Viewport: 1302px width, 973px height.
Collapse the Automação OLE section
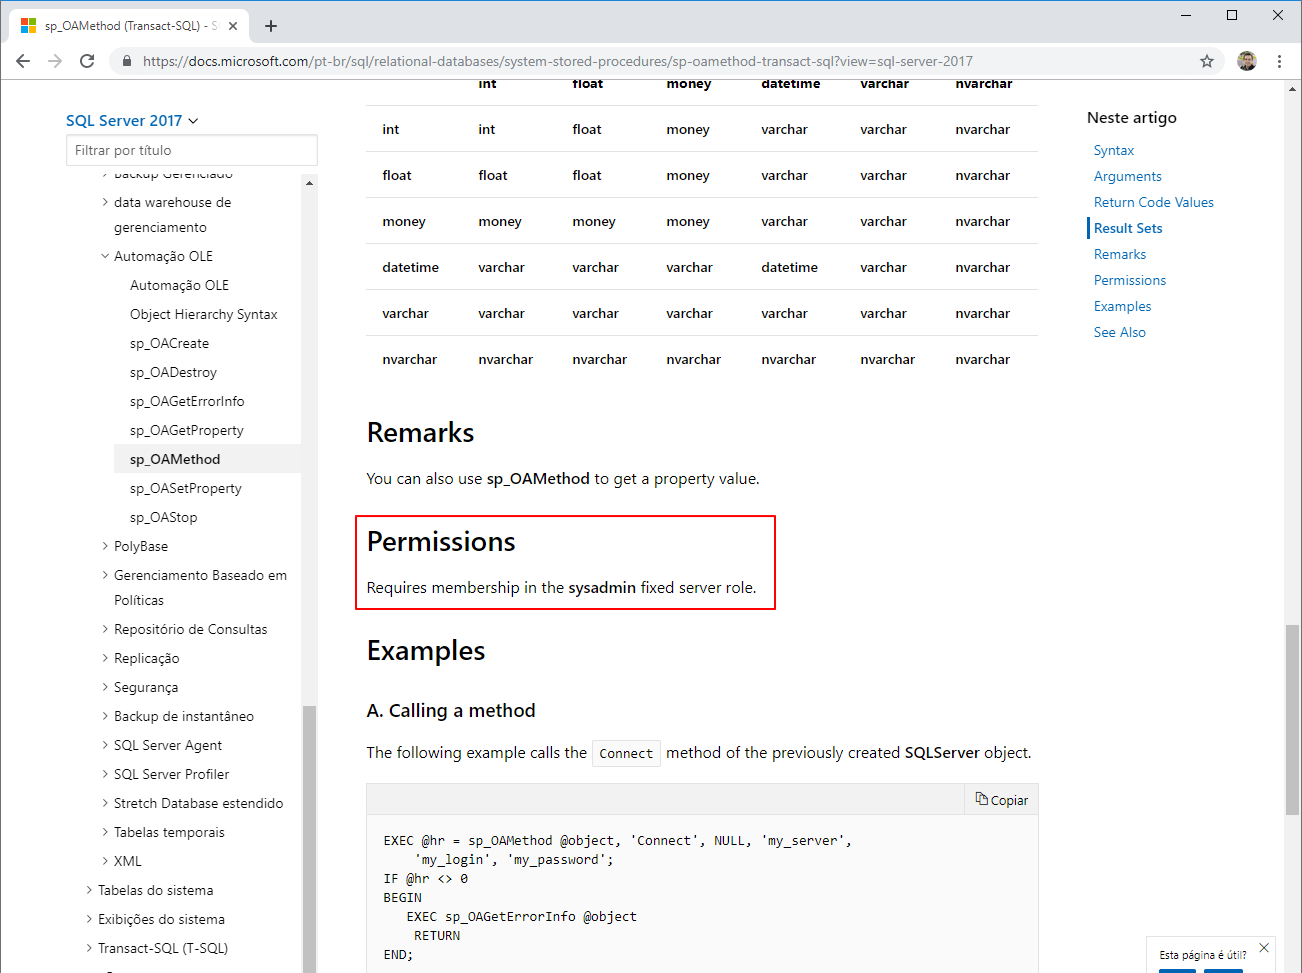click(105, 255)
